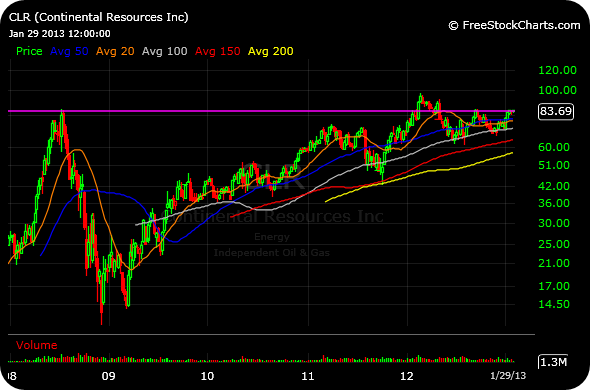Click the 12 year label on time axis
This screenshot has width=590, height=390.
tap(407, 376)
